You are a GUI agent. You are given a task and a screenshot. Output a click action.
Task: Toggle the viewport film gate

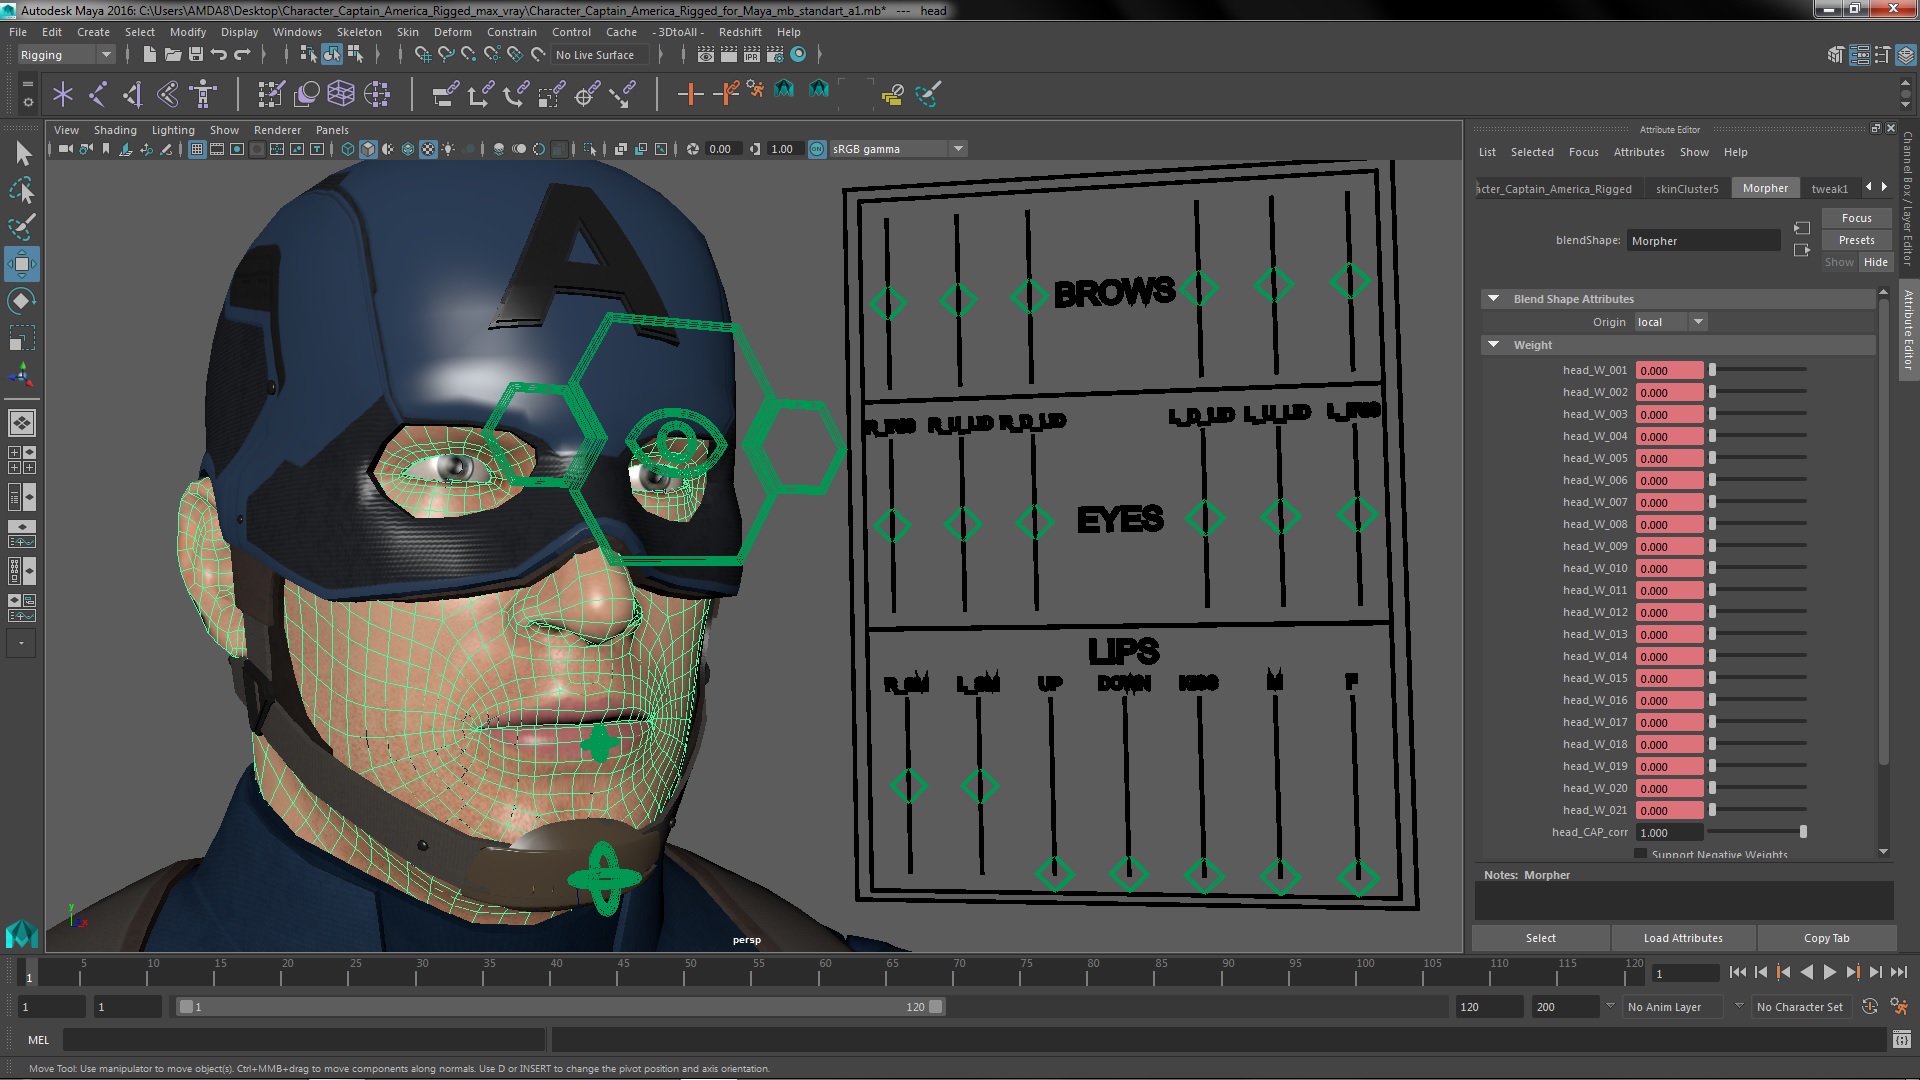217,149
